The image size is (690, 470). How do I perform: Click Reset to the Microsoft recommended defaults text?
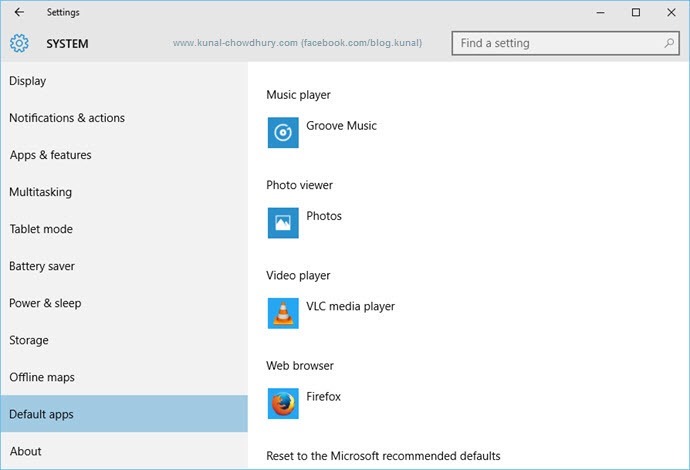pyautogui.click(x=383, y=456)
